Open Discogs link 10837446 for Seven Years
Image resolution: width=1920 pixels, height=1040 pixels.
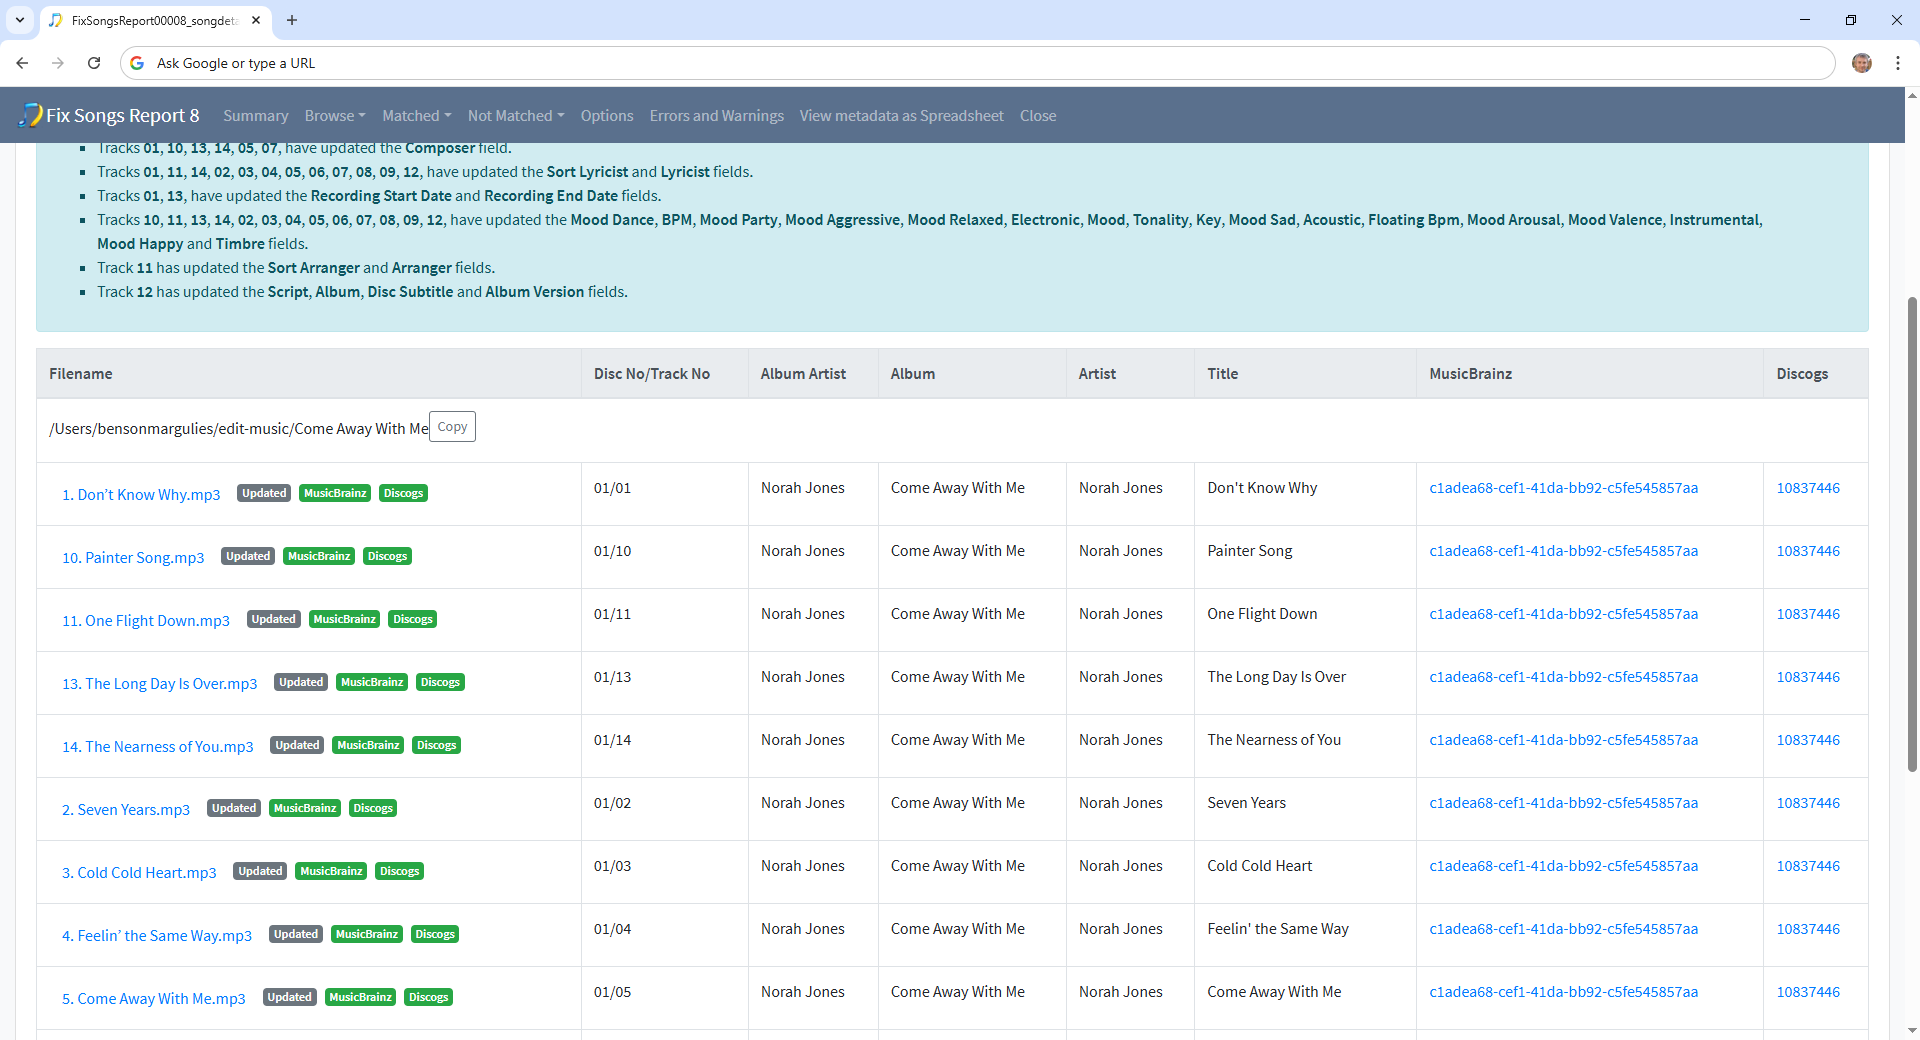click(x=1807, y=803)
